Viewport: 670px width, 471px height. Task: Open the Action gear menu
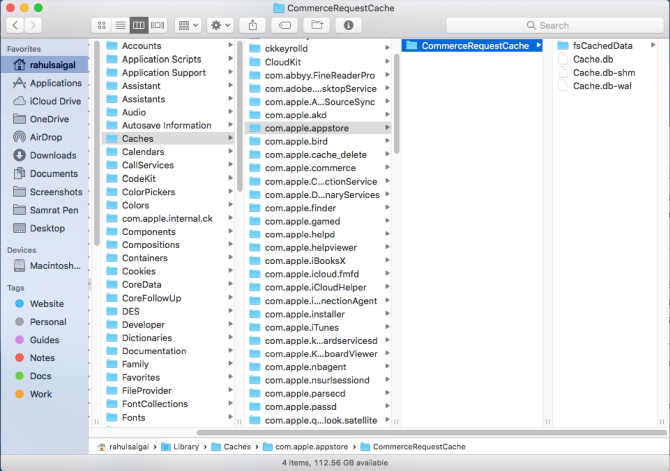point(220,26)
